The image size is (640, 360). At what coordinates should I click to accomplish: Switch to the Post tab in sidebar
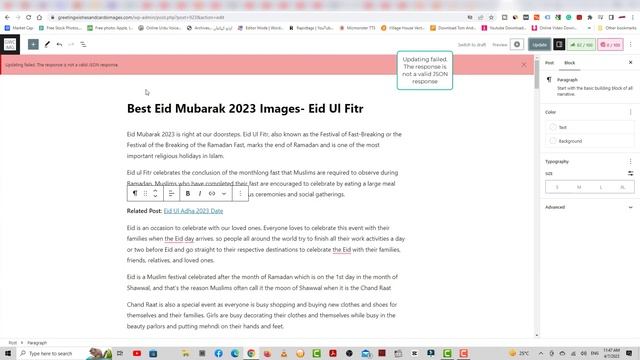(x=549, y=63)
